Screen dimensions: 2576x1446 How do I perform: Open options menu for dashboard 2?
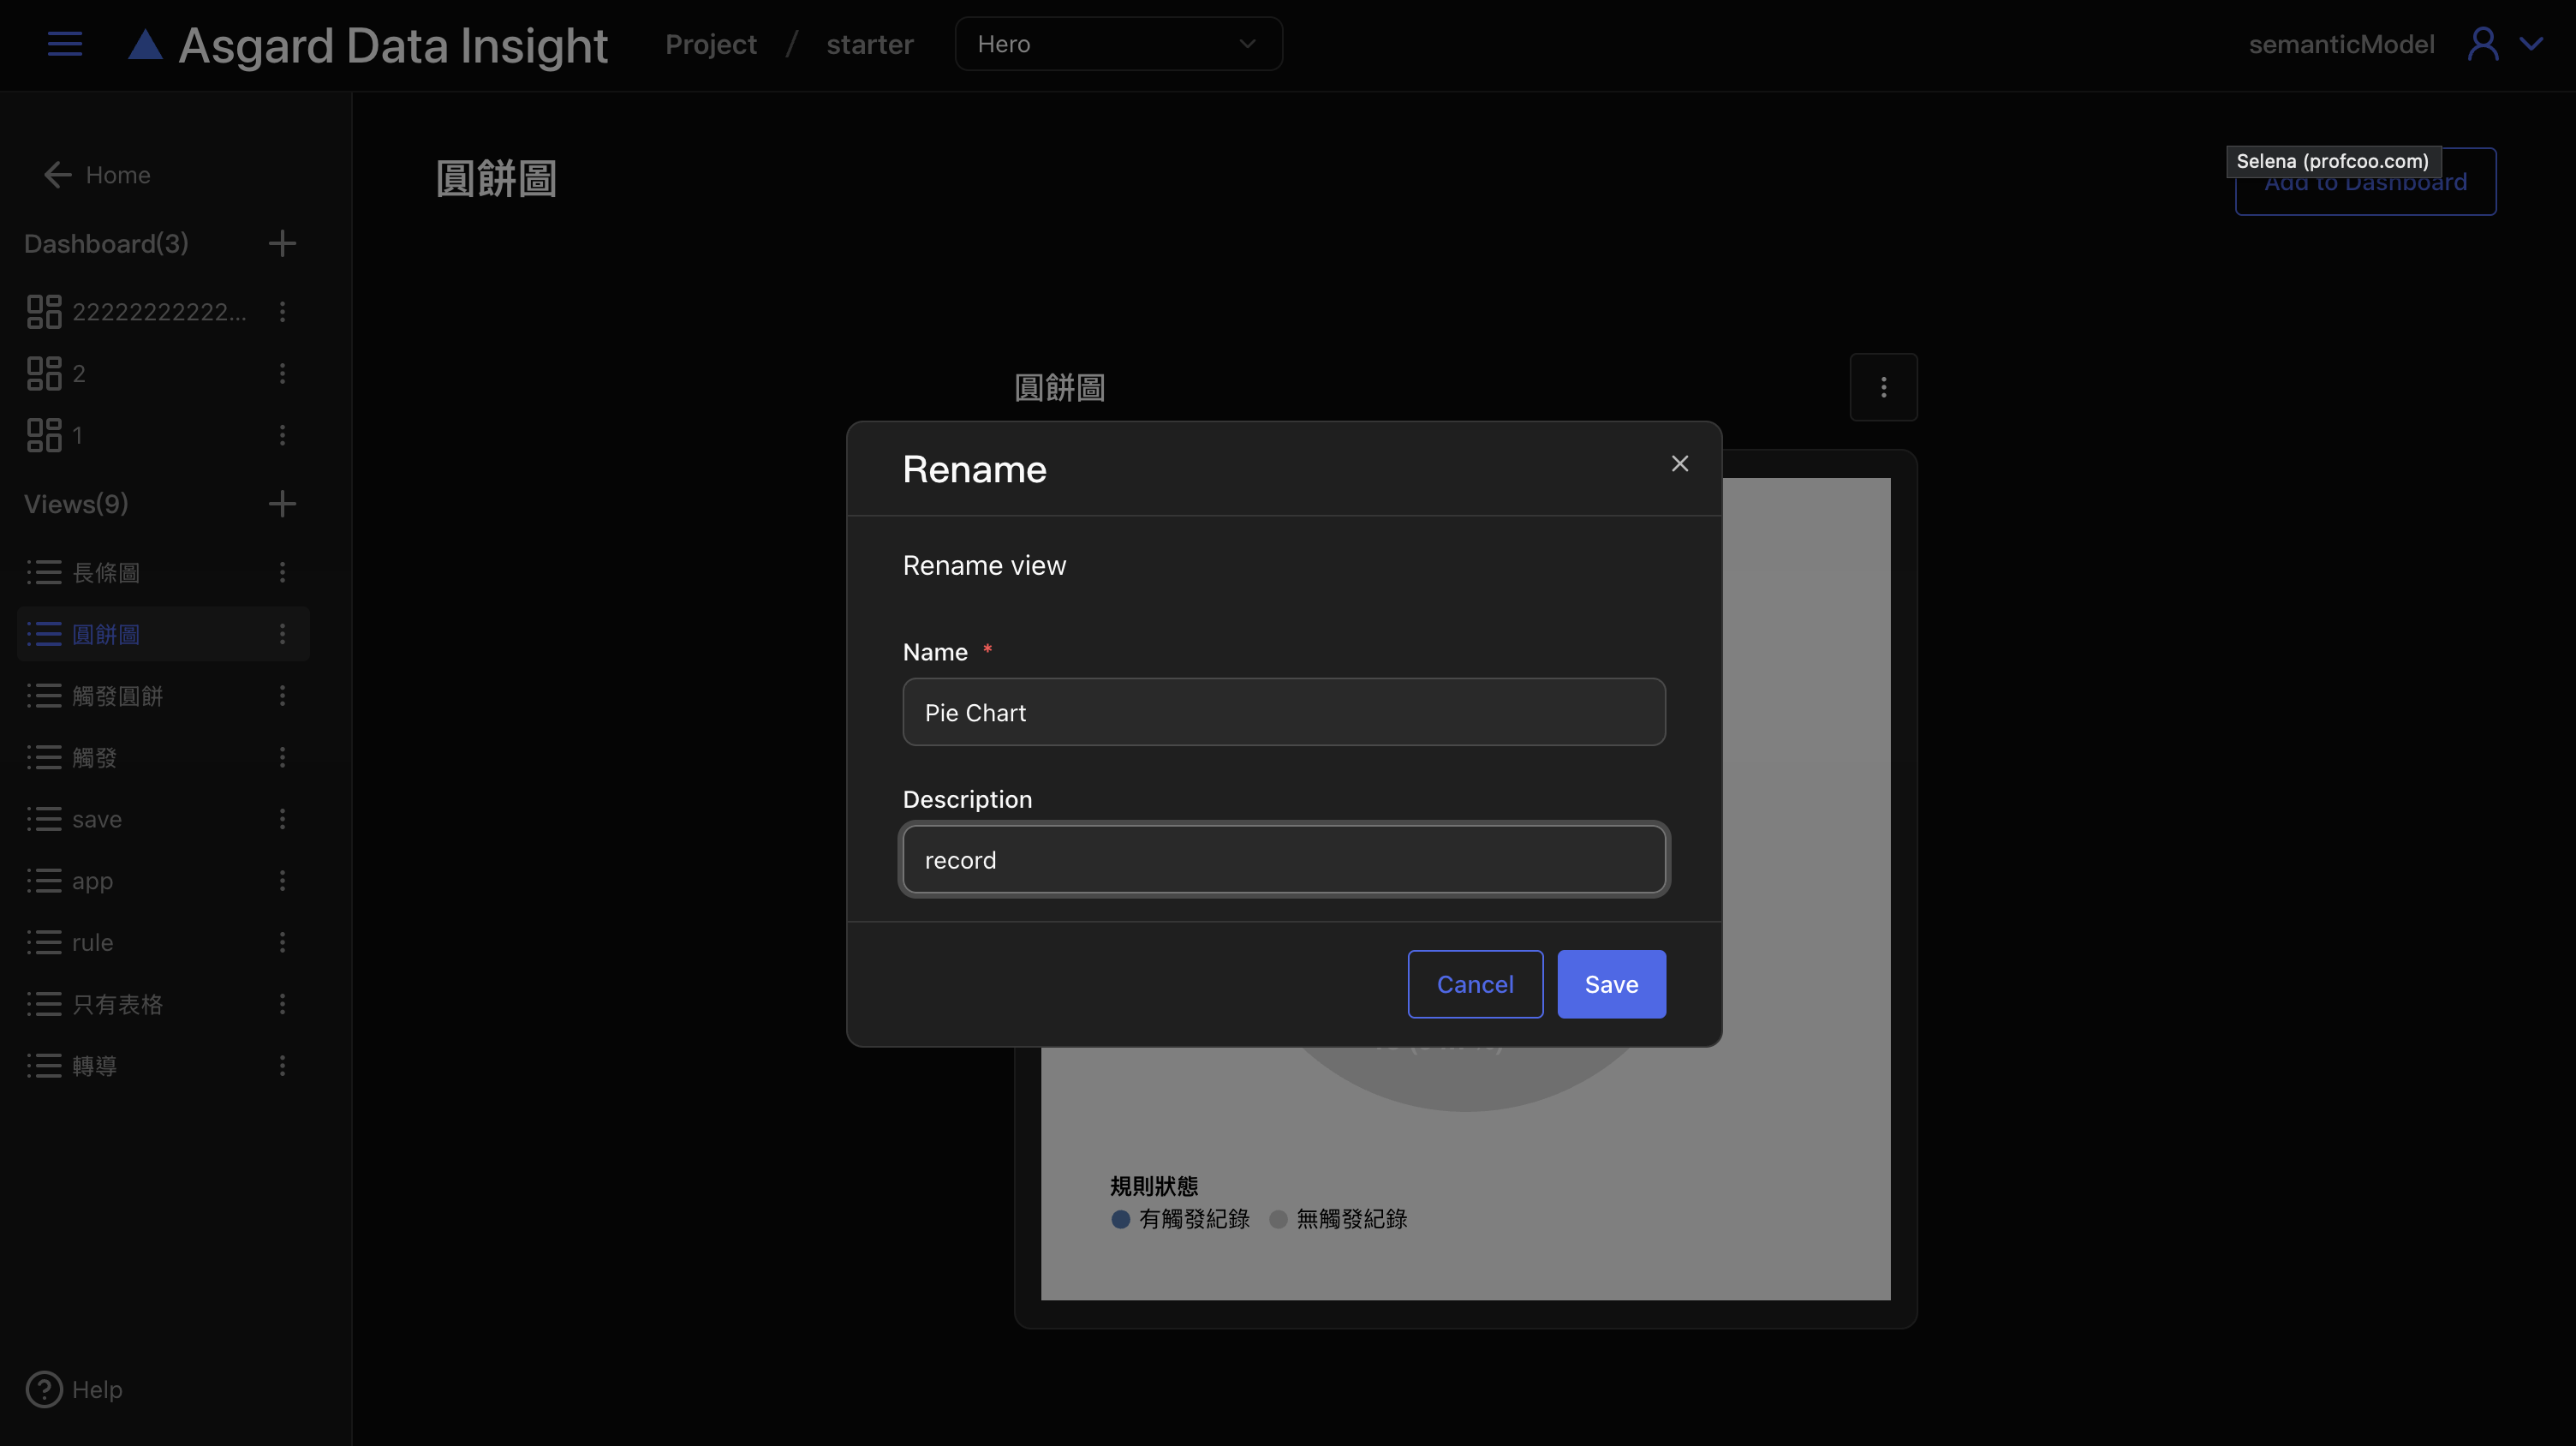pyautogui.click(x=282, y=373)
